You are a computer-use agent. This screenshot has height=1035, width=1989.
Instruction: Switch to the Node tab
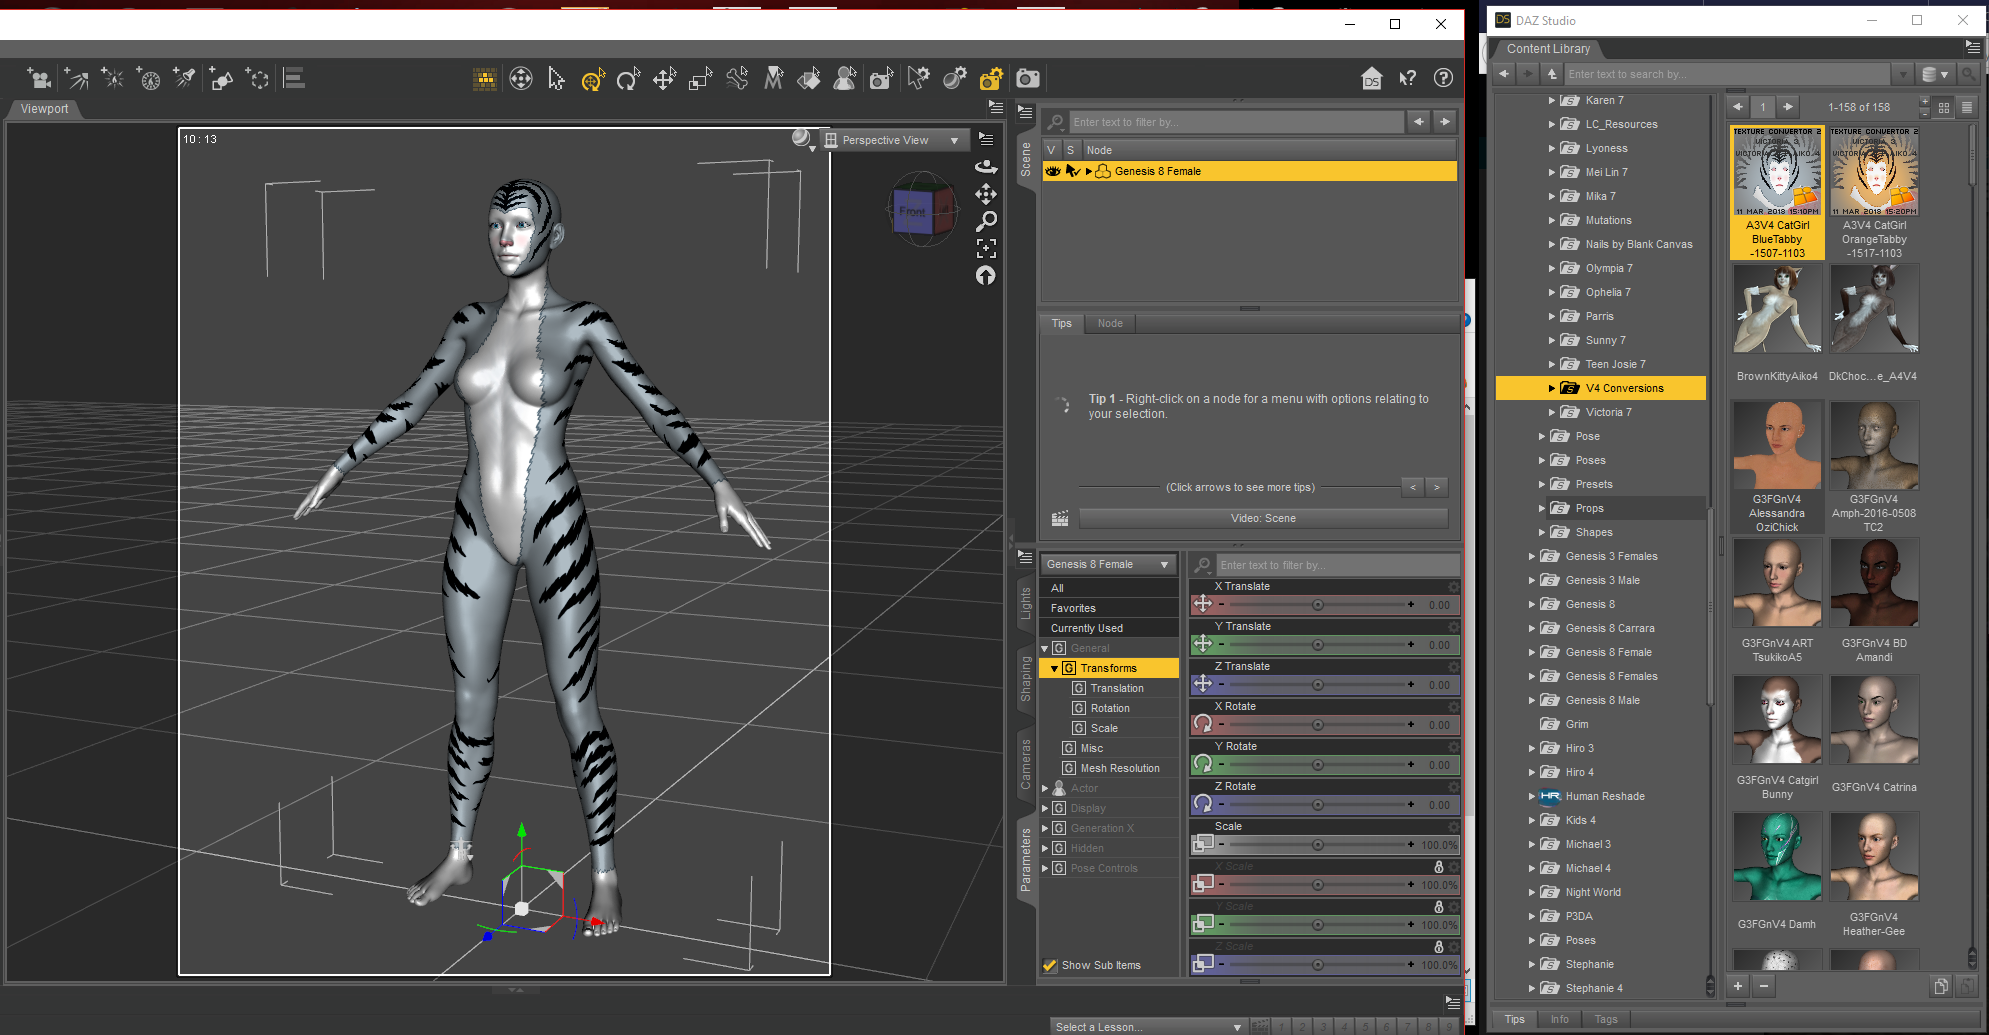(1109, 323)
